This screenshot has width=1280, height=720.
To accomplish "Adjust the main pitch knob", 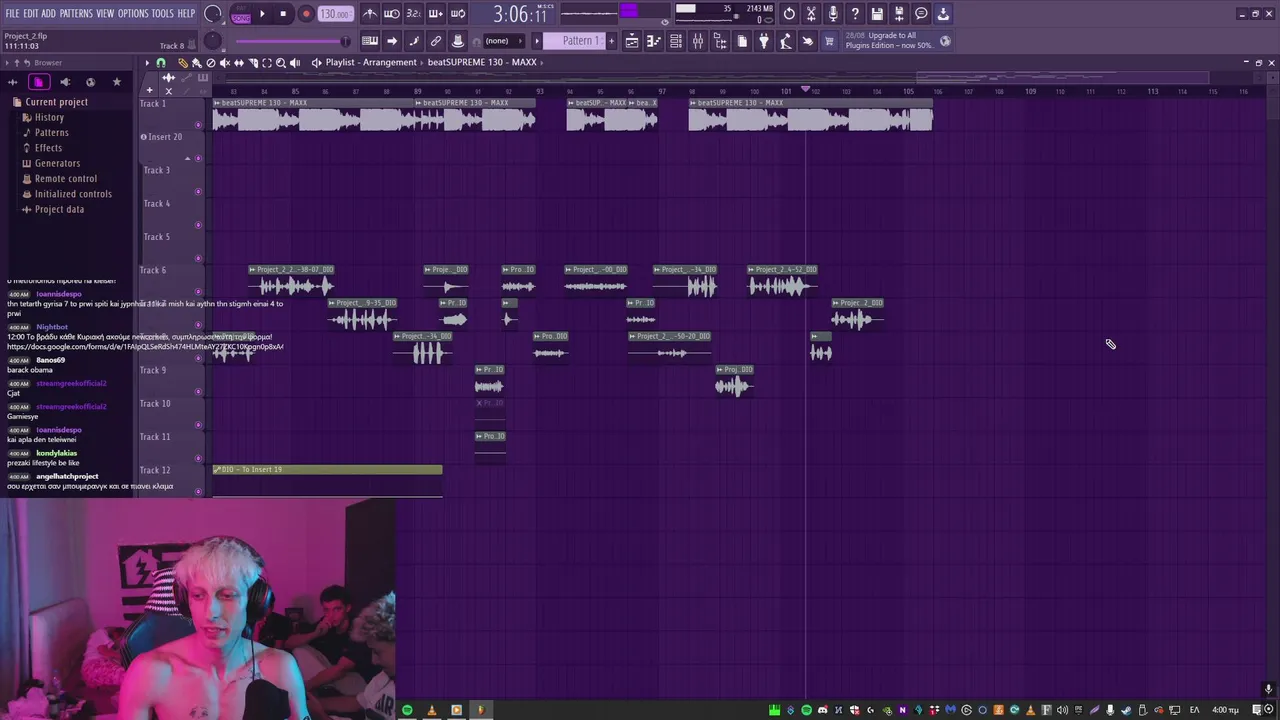I will pyautogui.click(x=213, y=41).
